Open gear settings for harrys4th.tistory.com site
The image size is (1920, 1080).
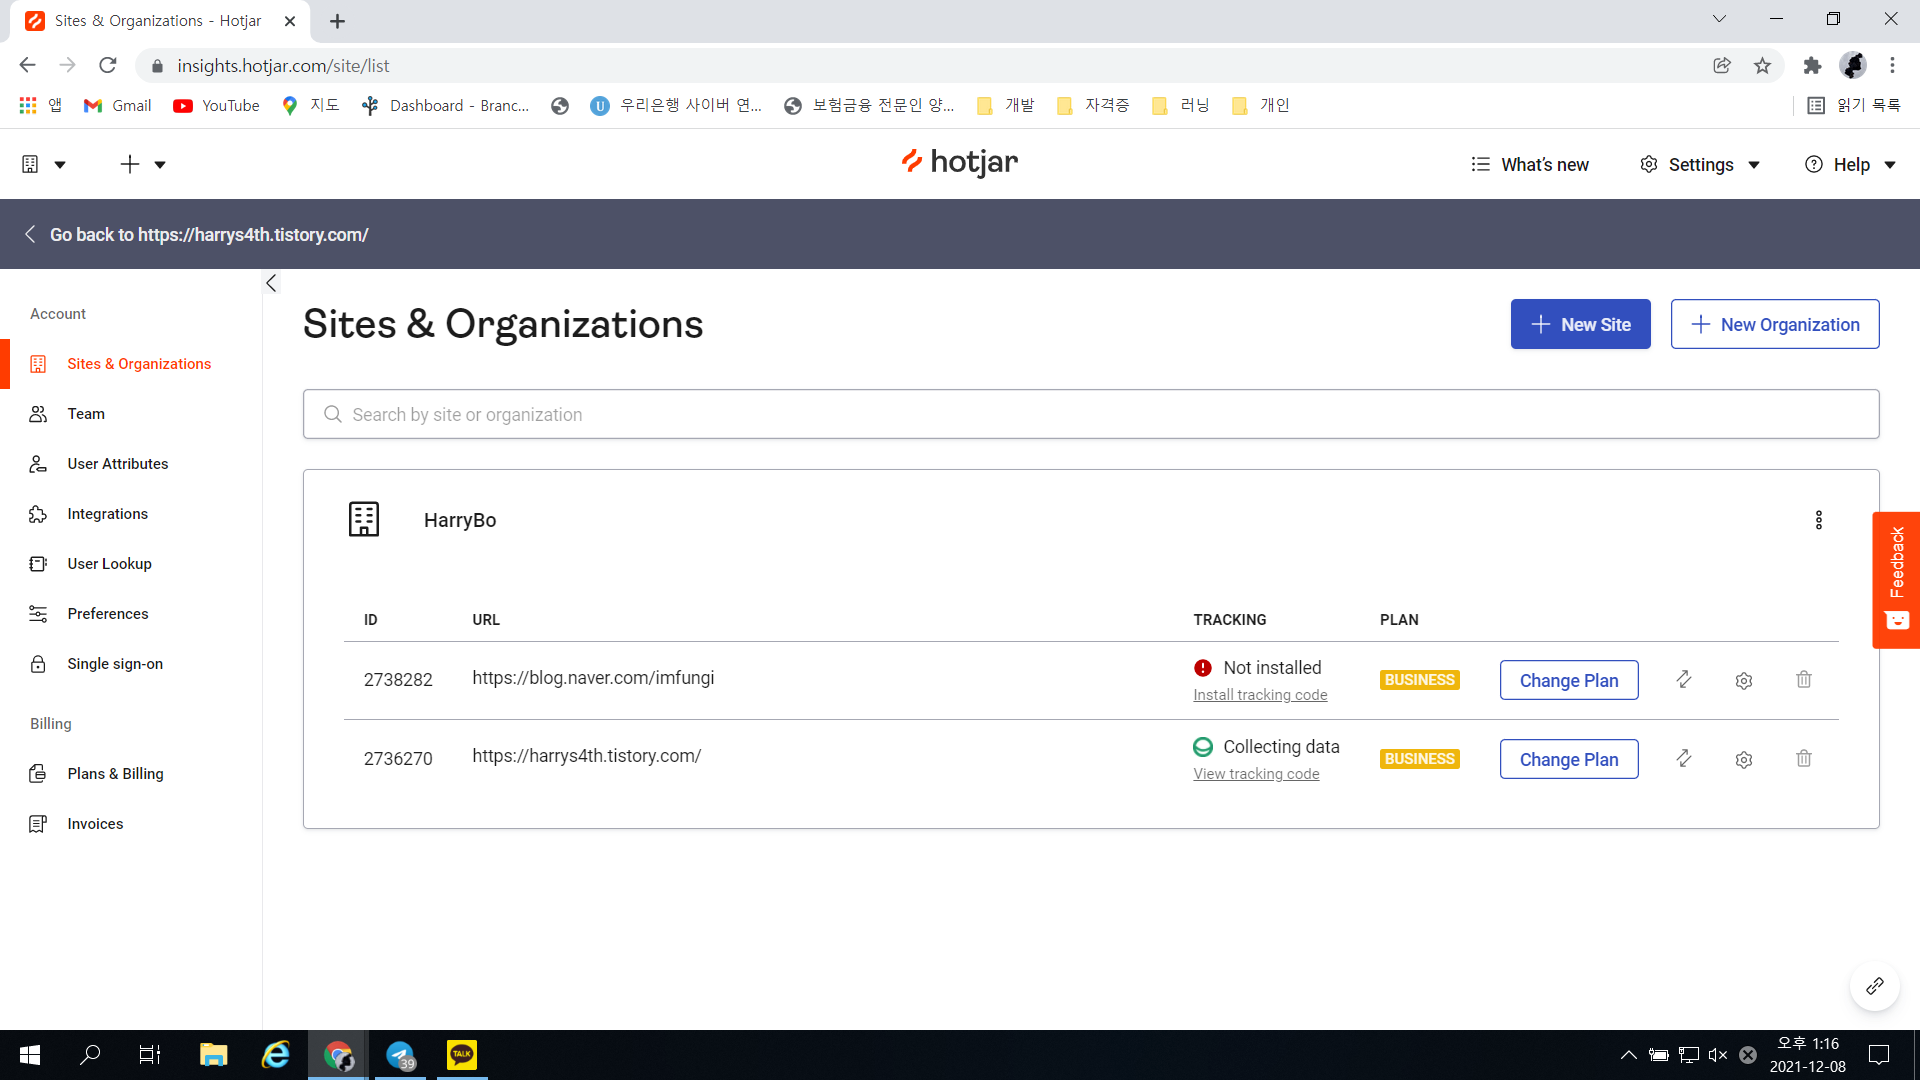click(1743, 760)
